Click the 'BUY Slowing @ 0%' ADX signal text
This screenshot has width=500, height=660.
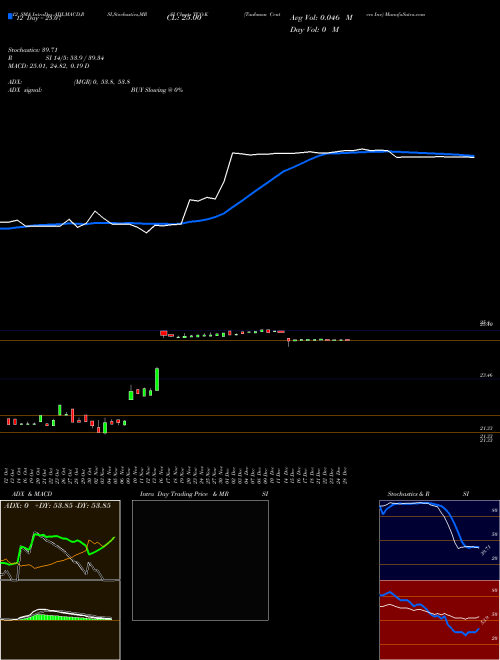coord(157,90)
